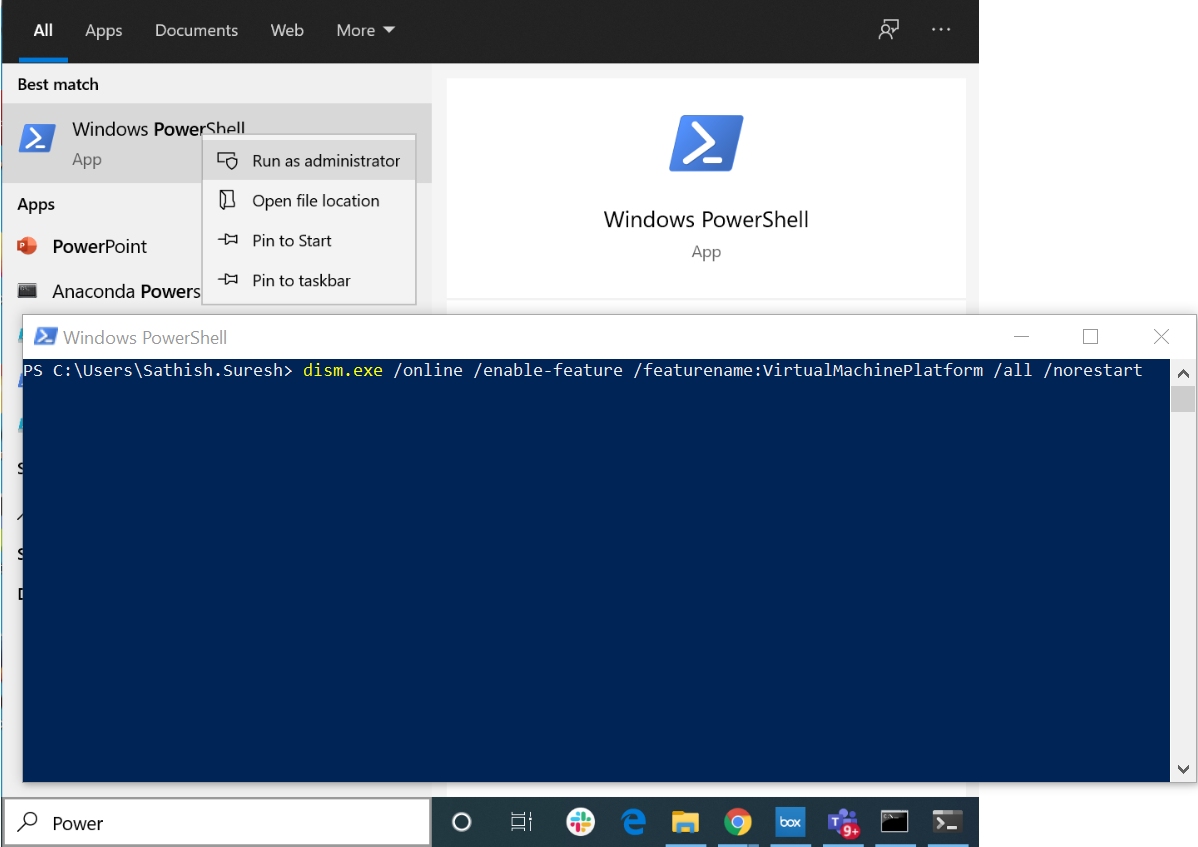Open Command Prompt from taskbar
This screenshot has height=847, width=1198.
click(895, 822)
